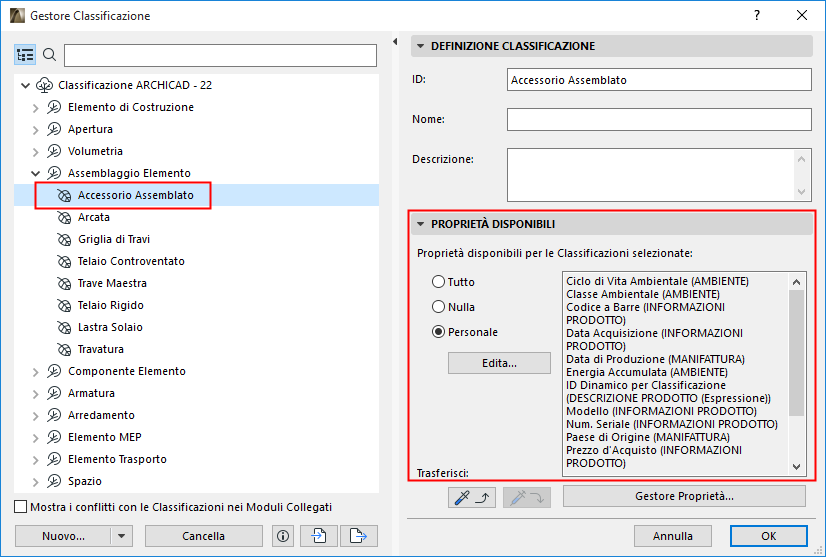Screen dimensions: 826x557
Task: Click the Classificazione ARCHICAD - 22 tree icon
Action: [x=44, y=85]
